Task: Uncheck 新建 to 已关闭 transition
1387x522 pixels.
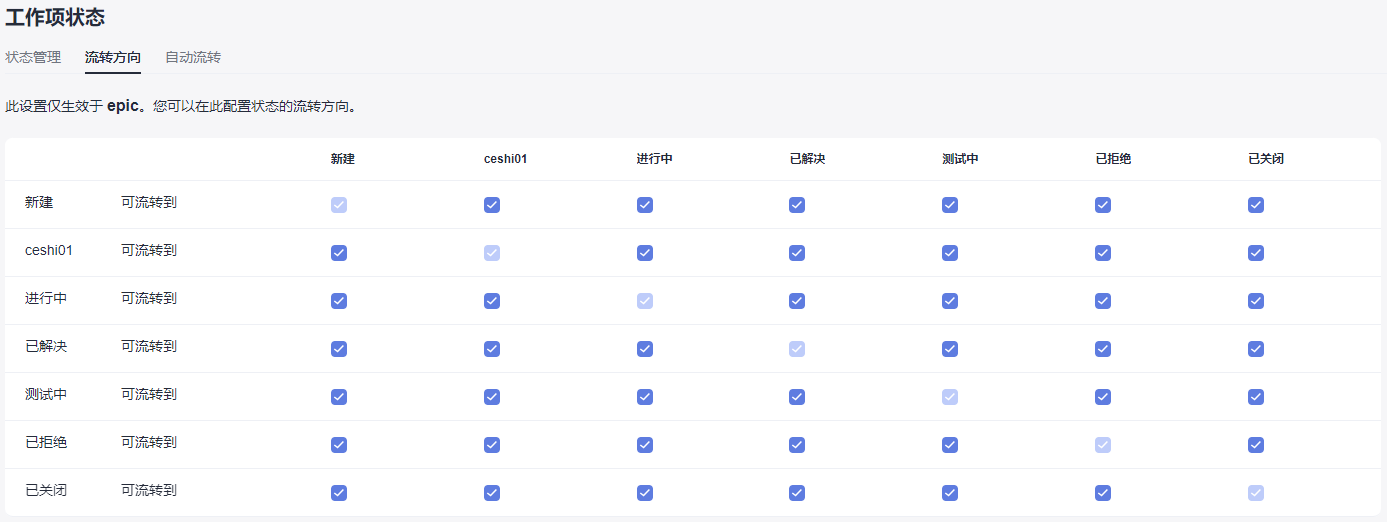Action: click(x=1256, y=205)
